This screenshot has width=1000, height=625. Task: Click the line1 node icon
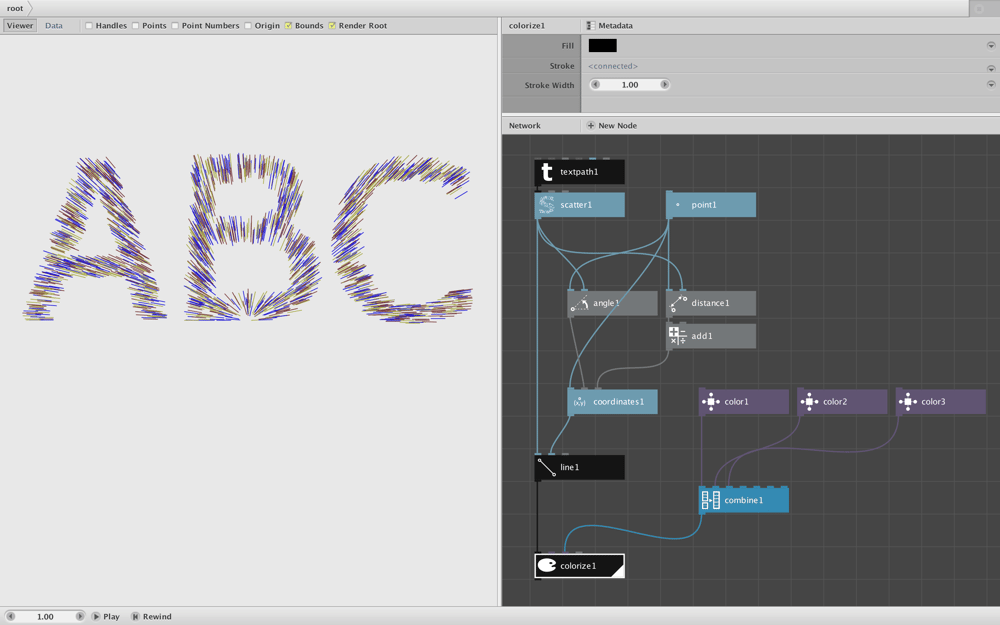coord(547,467)
